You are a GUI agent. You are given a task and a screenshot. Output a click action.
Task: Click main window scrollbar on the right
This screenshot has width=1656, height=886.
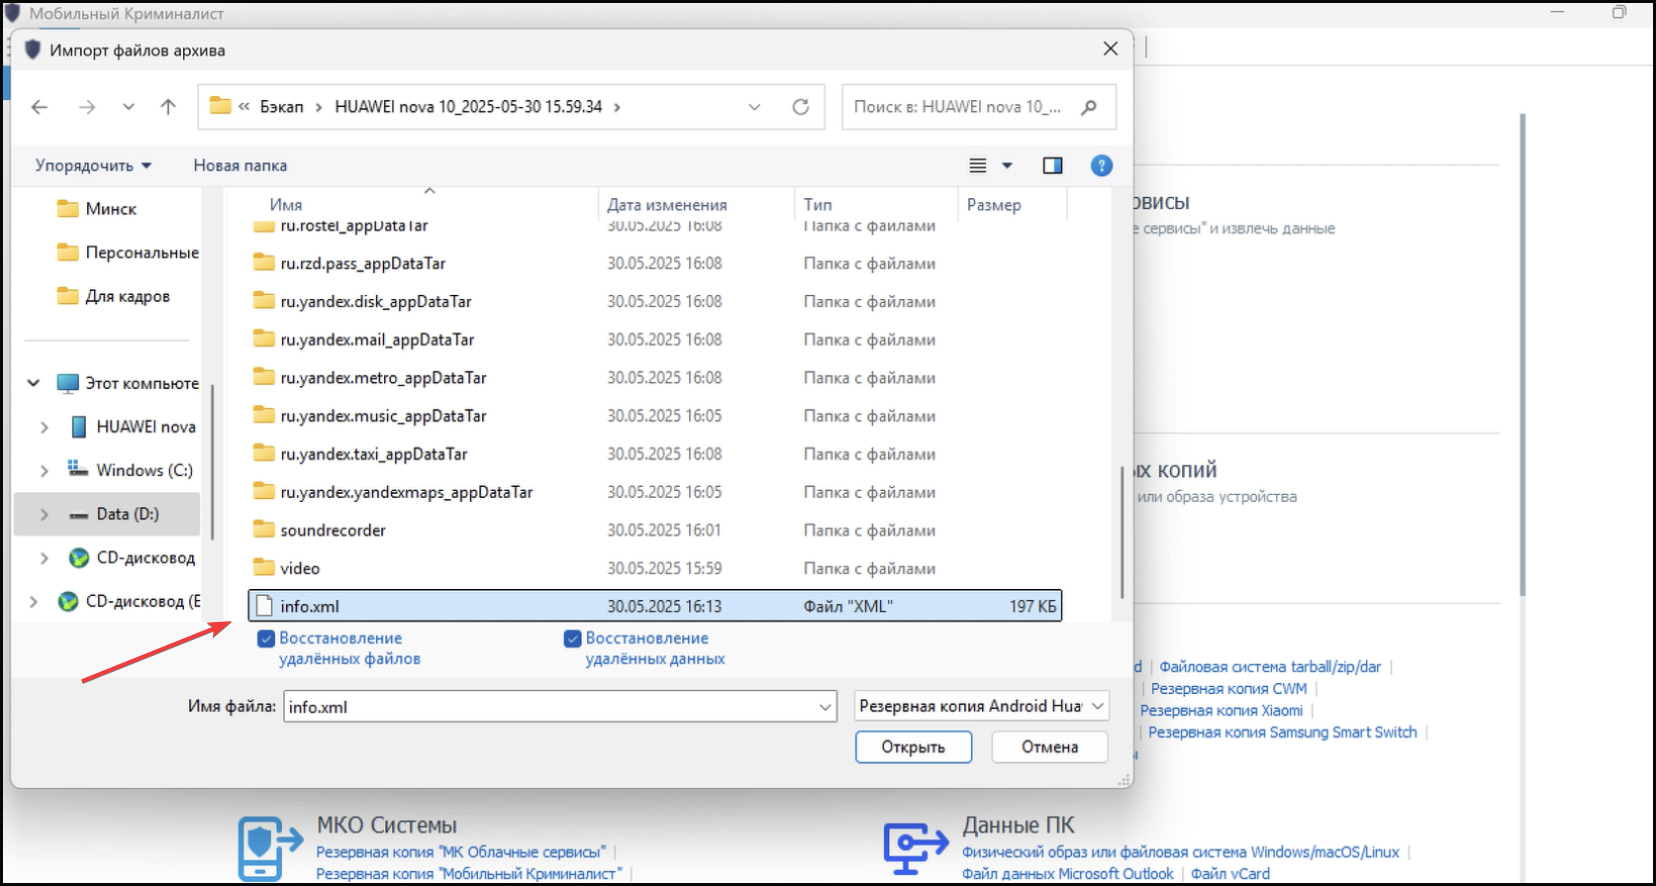[1522, 355]
